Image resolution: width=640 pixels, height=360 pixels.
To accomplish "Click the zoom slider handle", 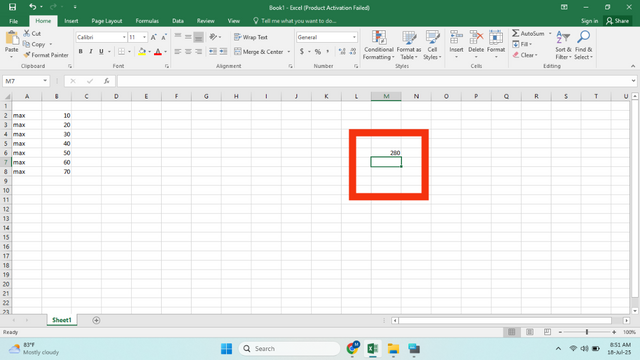I will tap(587, 332).
